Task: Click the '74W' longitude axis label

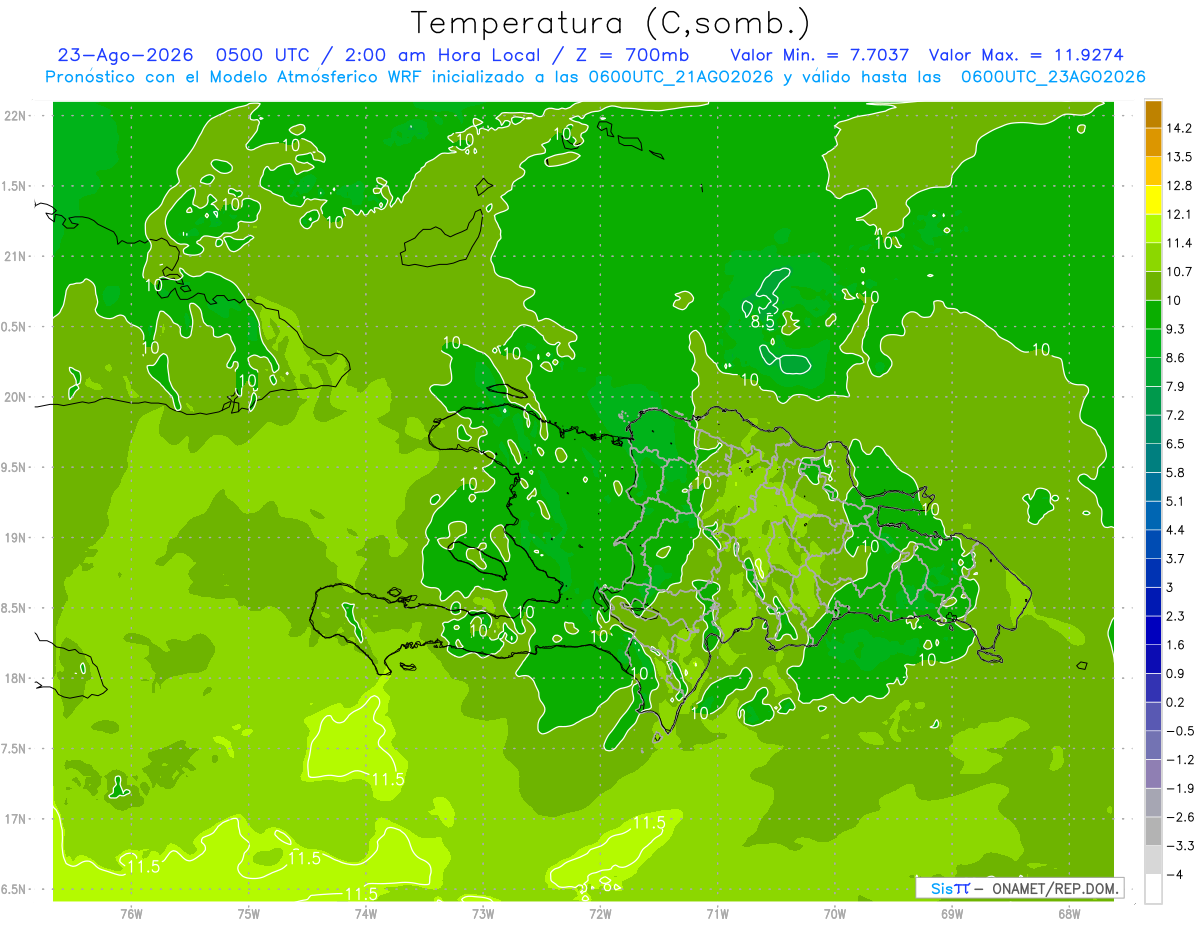Action: [x=365, y=914]
